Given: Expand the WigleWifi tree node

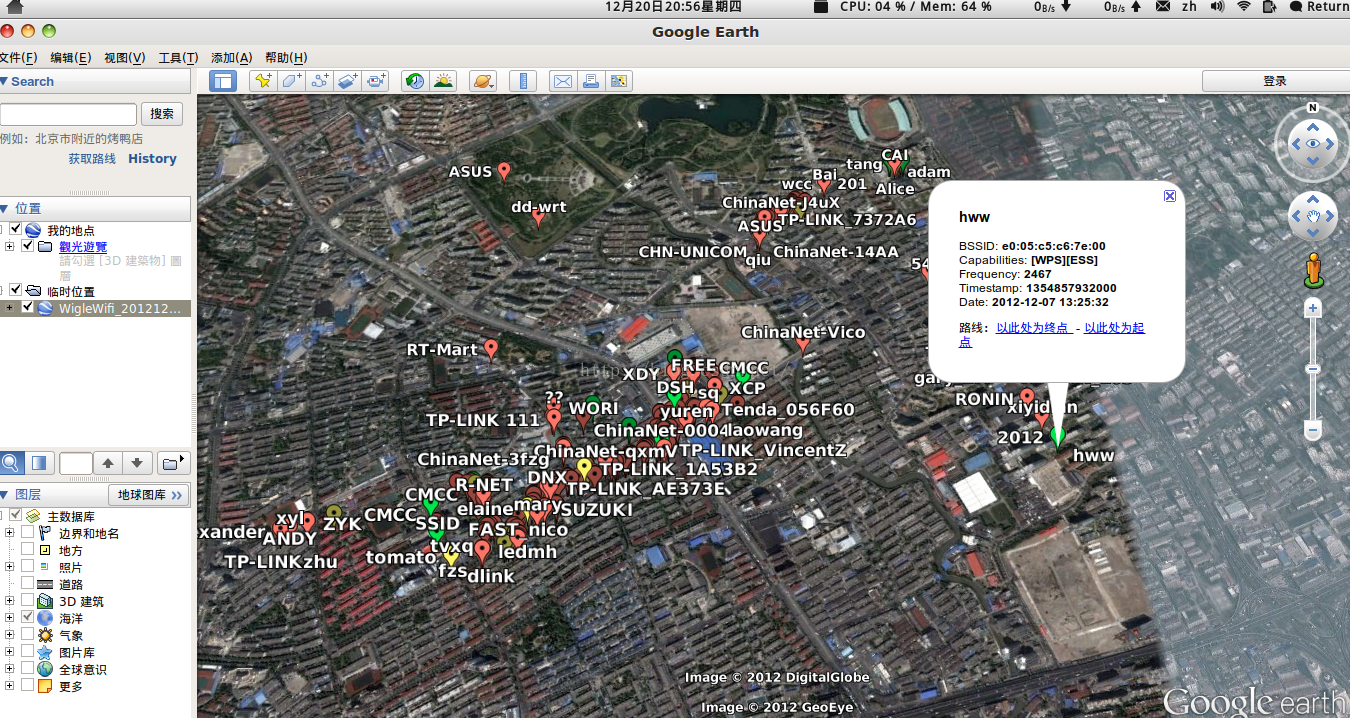Looking at the screenshot, I should [9, 308].
